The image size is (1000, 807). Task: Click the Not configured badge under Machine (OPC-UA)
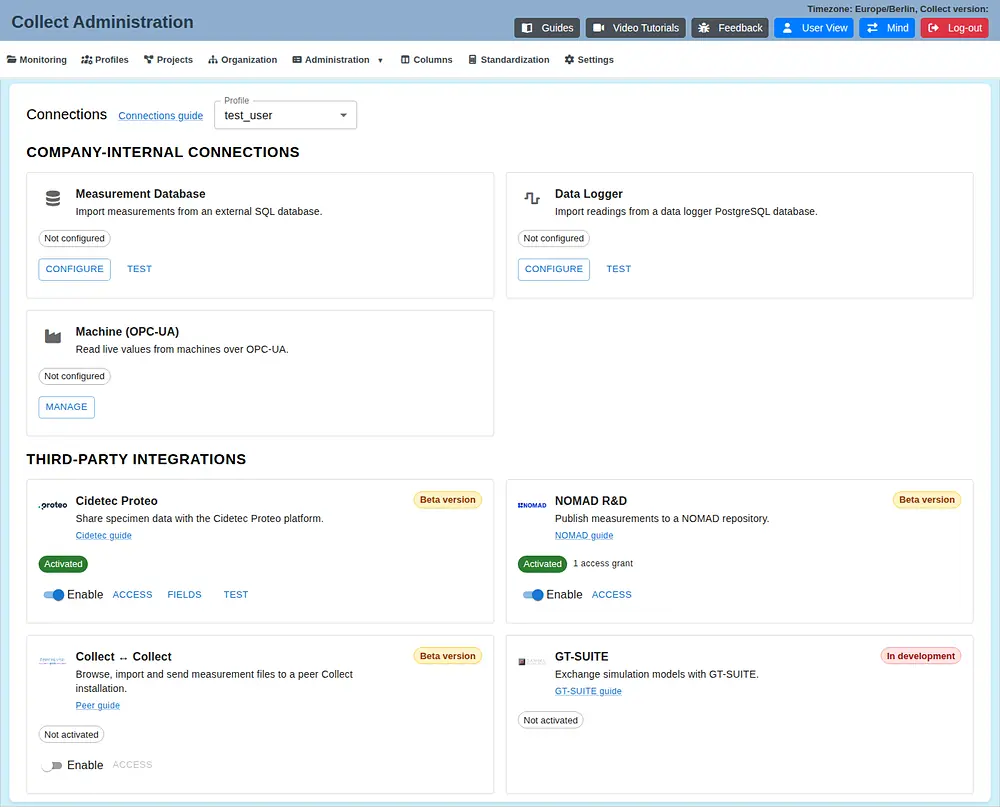75,376
